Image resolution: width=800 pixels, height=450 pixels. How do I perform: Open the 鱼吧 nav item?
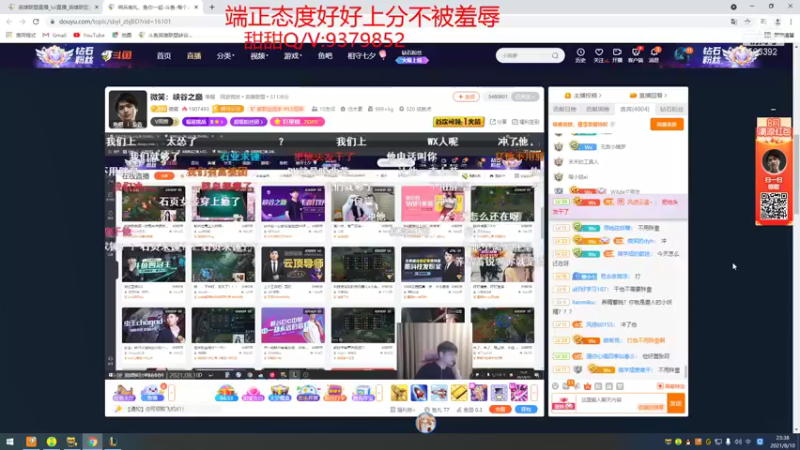[x=325, y=56]
